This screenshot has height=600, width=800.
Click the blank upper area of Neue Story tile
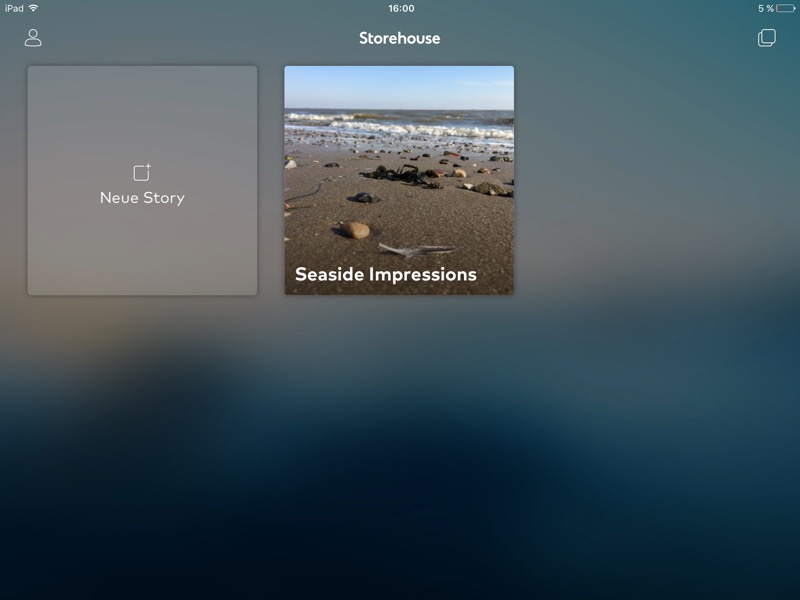(x=142, y=112)
